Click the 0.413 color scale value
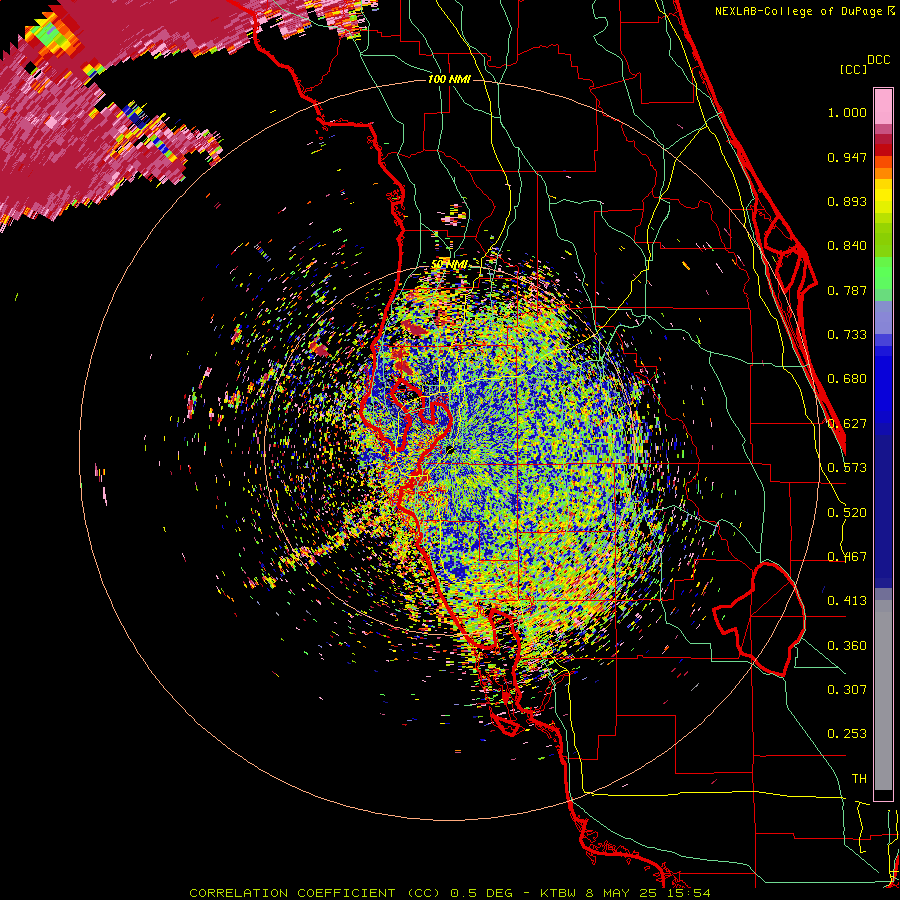The width and height of the screenshot is (900, 900). coord(847,601)
